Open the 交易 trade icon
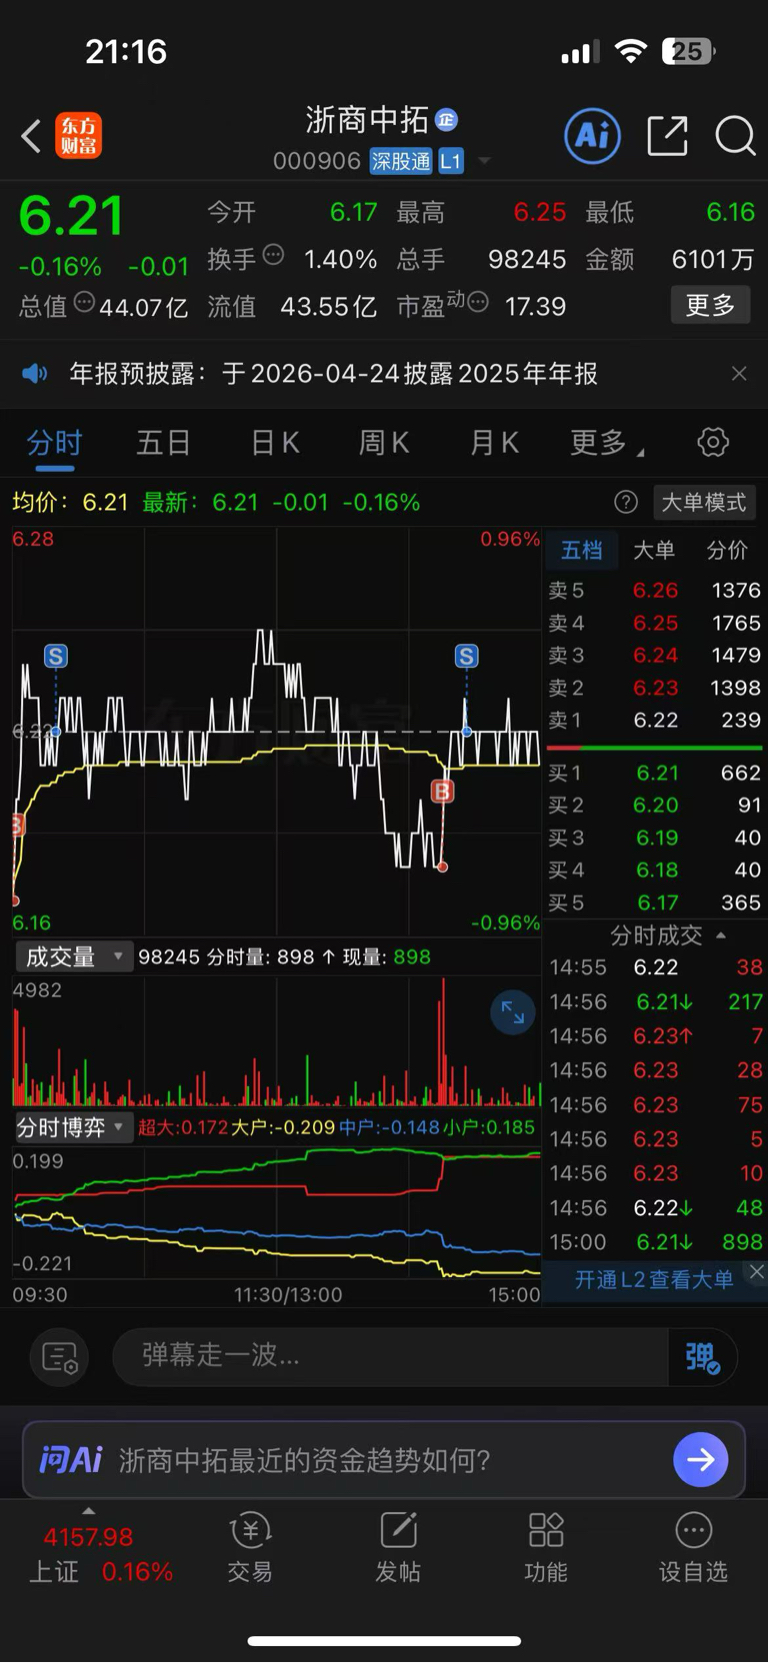 click(x=250, y=1548)
